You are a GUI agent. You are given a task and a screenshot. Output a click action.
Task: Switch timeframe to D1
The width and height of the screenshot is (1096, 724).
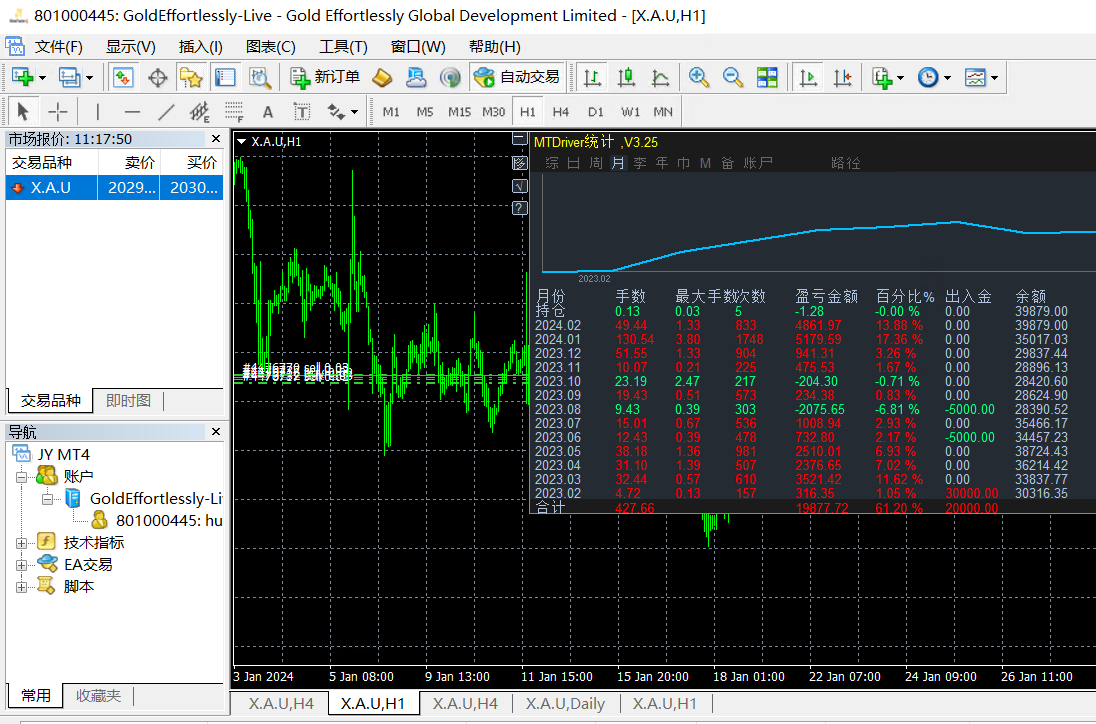coord(596,112)
